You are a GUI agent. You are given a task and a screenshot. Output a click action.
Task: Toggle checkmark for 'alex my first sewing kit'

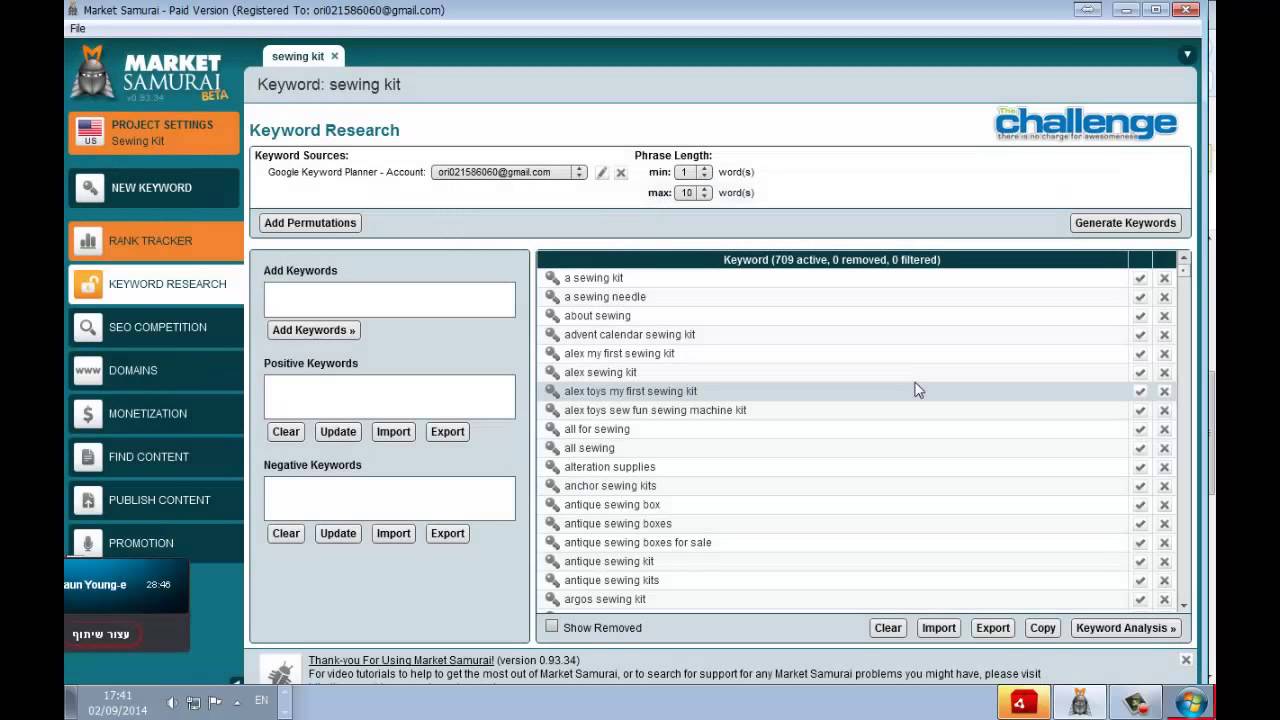coord(1140,354)
